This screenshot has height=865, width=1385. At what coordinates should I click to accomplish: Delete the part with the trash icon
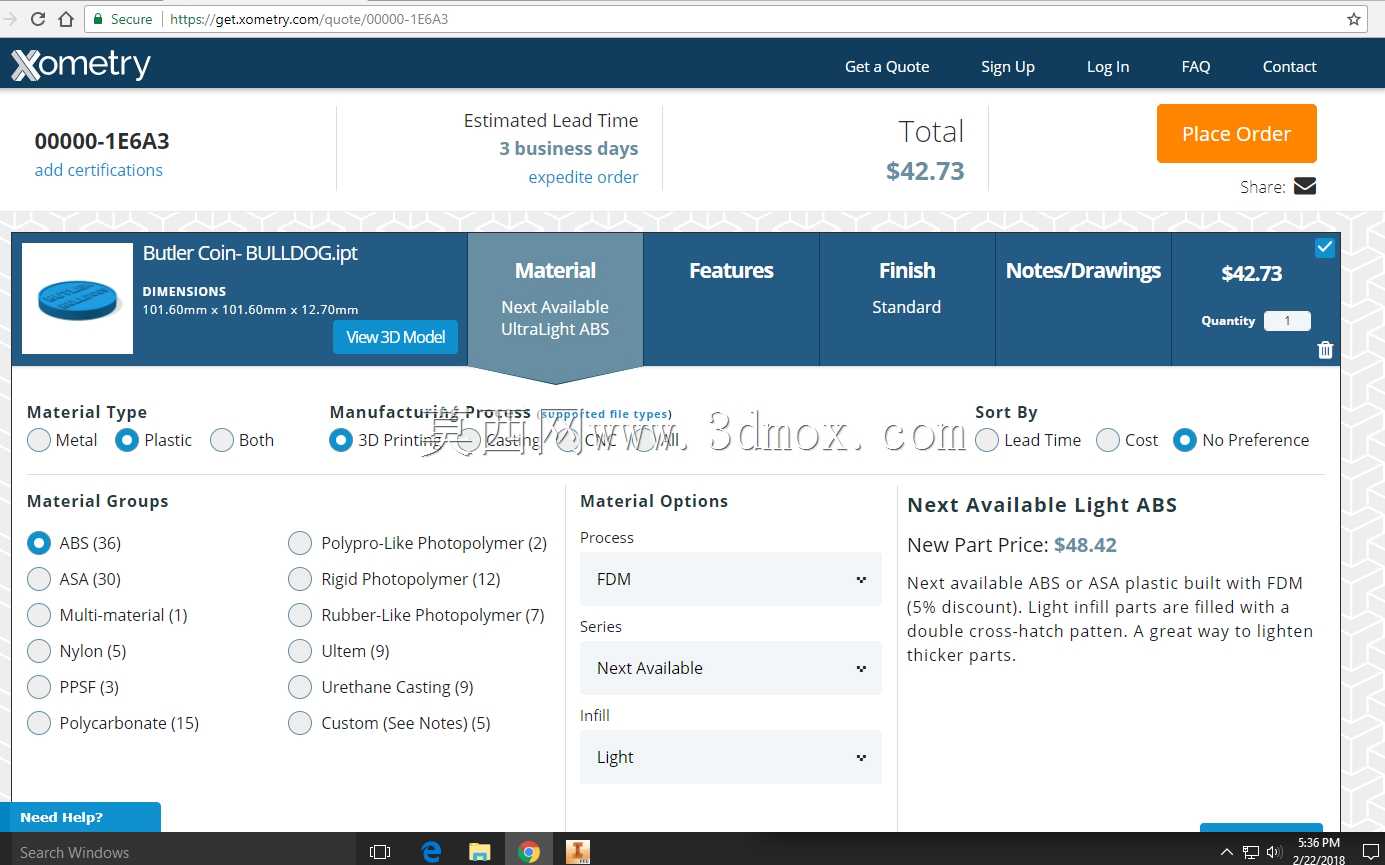click(1326, 349)
